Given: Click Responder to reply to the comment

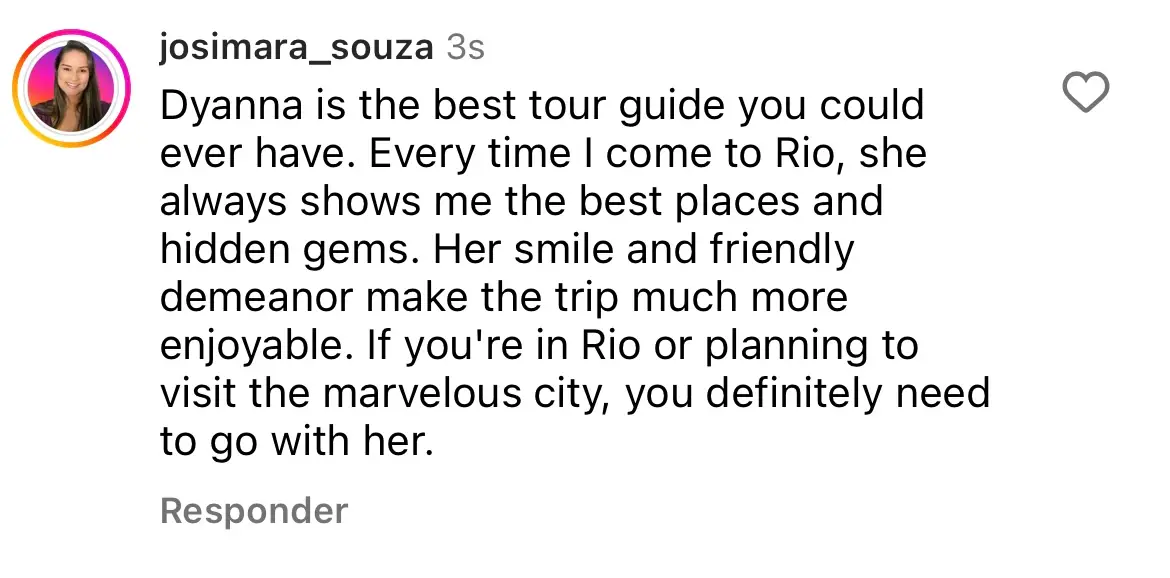Looking at the screenshot, I should tap(254, 511).
